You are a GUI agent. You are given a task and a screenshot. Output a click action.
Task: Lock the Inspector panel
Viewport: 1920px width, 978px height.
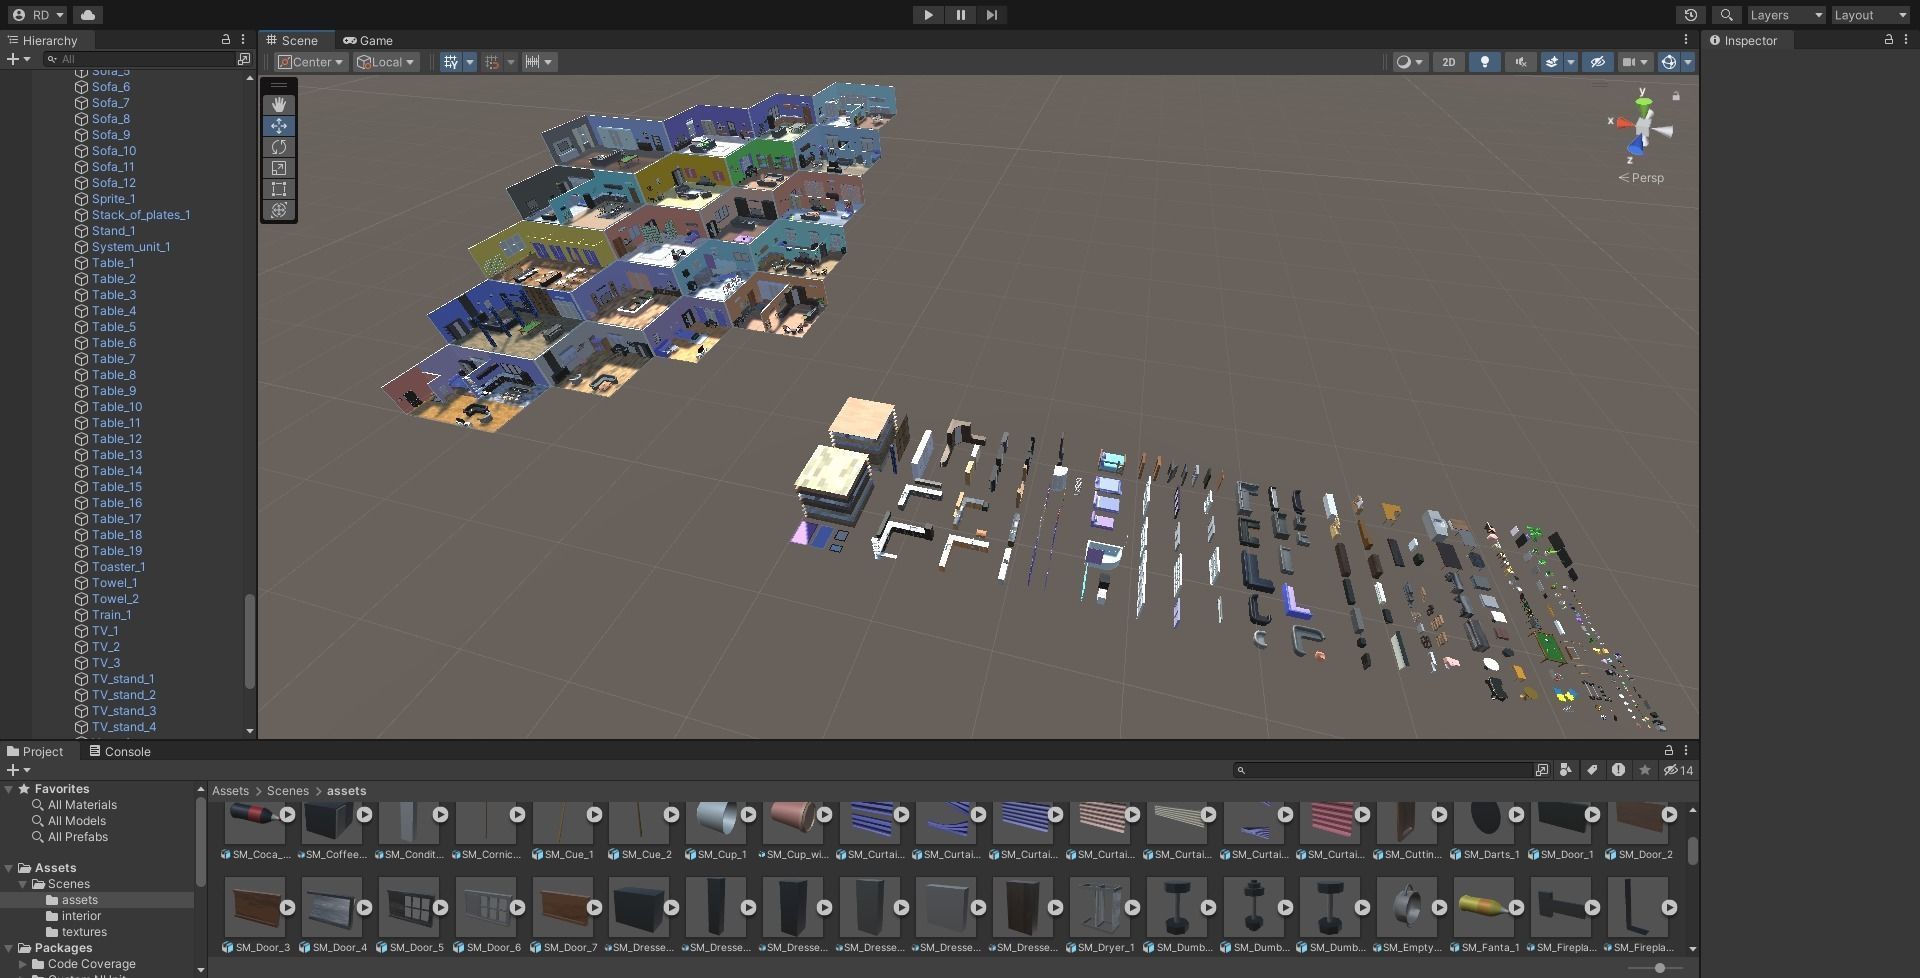pyautogui.click(x=1889, y=40)
